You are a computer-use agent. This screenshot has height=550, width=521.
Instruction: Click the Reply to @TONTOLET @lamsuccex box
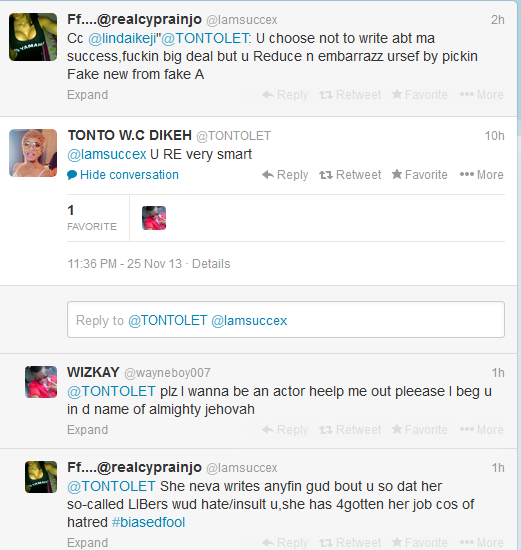[286, 320]
